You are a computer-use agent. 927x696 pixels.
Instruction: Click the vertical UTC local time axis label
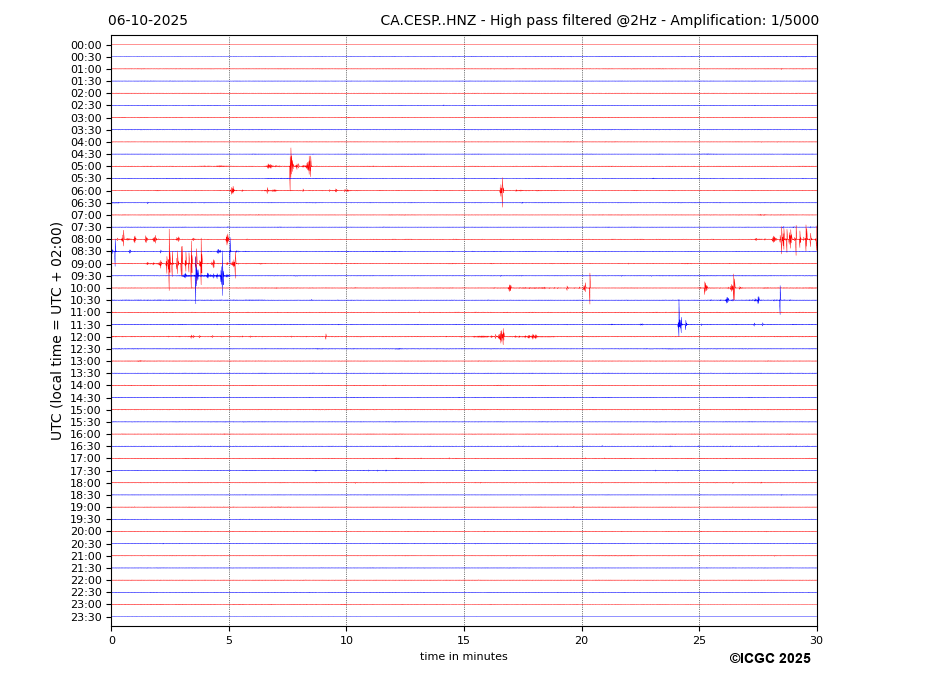(x=58, y=330)
